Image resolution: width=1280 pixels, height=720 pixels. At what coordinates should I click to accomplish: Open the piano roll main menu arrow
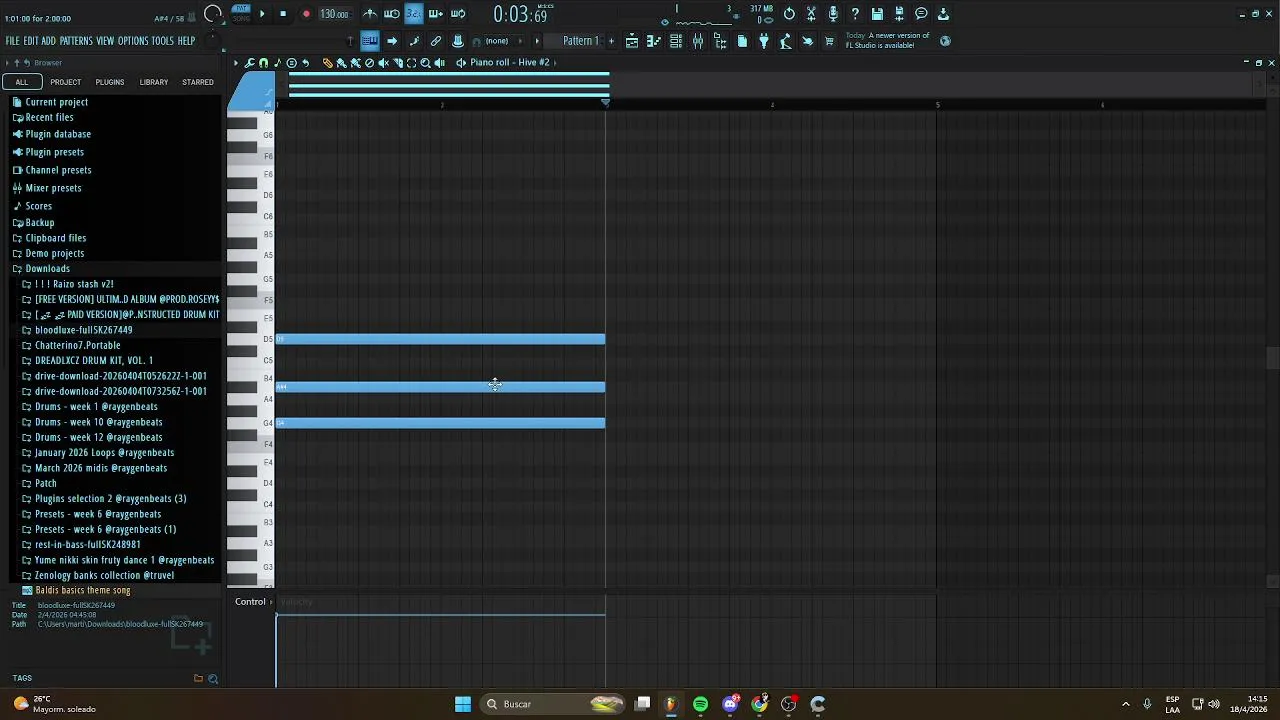coord(236,62)
